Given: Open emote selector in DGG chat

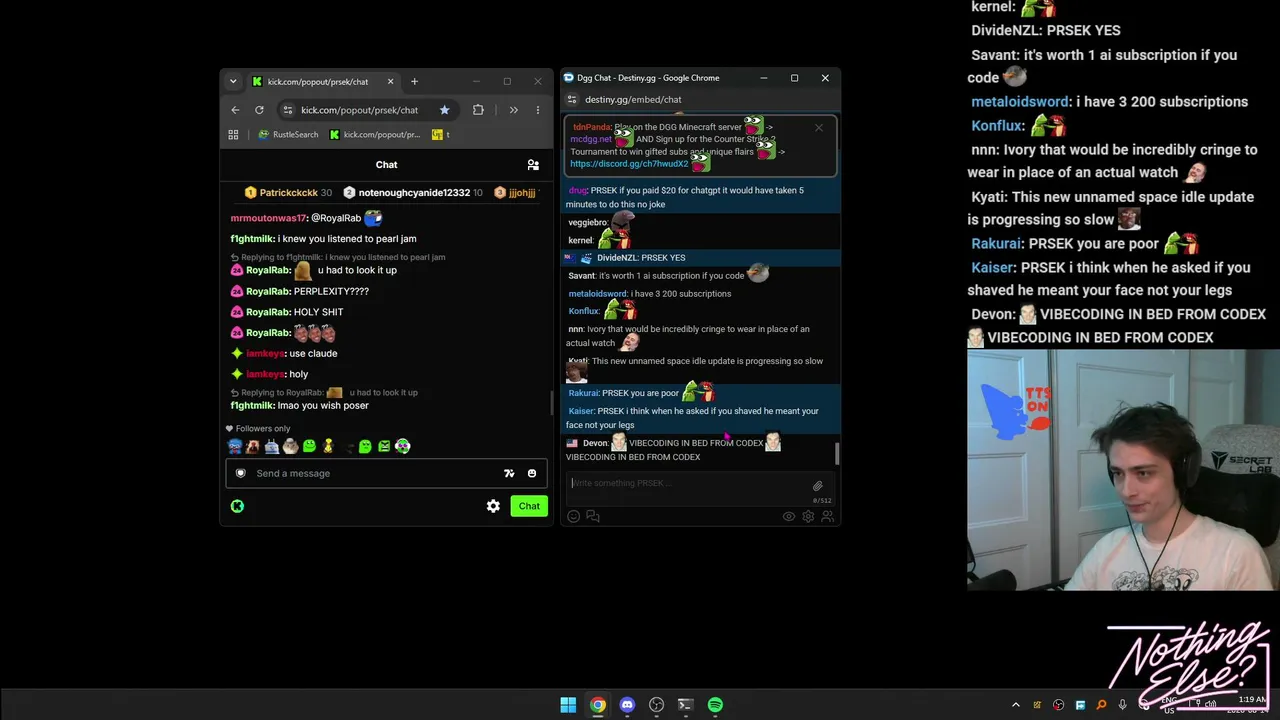Looking at the screenshot, I should 574,516.
